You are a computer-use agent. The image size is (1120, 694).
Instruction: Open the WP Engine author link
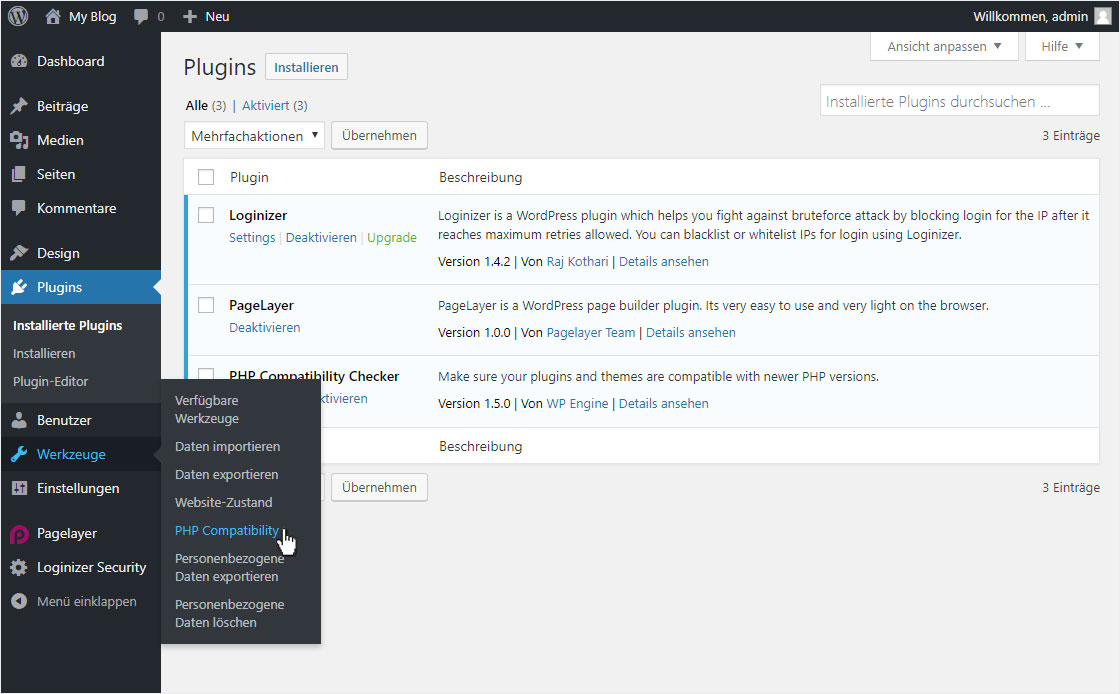(x=577, y=404)
